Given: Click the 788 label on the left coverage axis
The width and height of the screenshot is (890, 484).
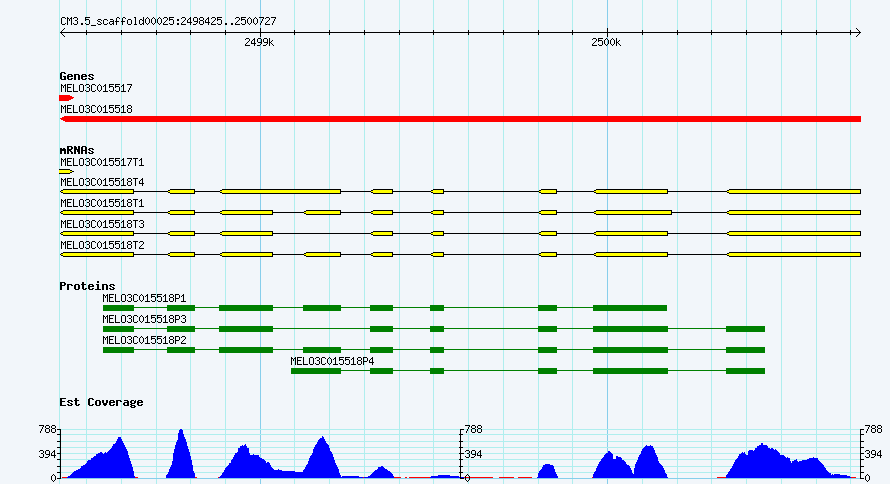Looking at the screenshot, I should coord(48,430).
